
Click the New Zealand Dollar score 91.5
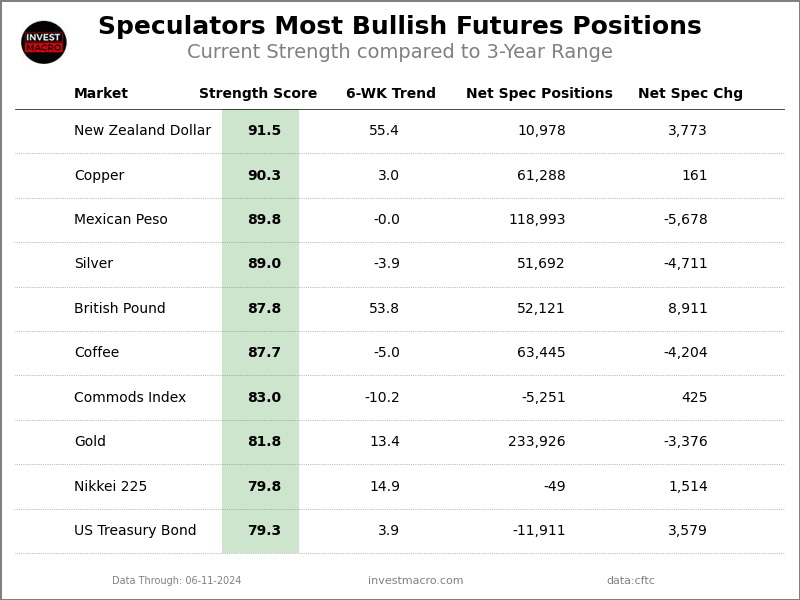[x=264, y=131]
